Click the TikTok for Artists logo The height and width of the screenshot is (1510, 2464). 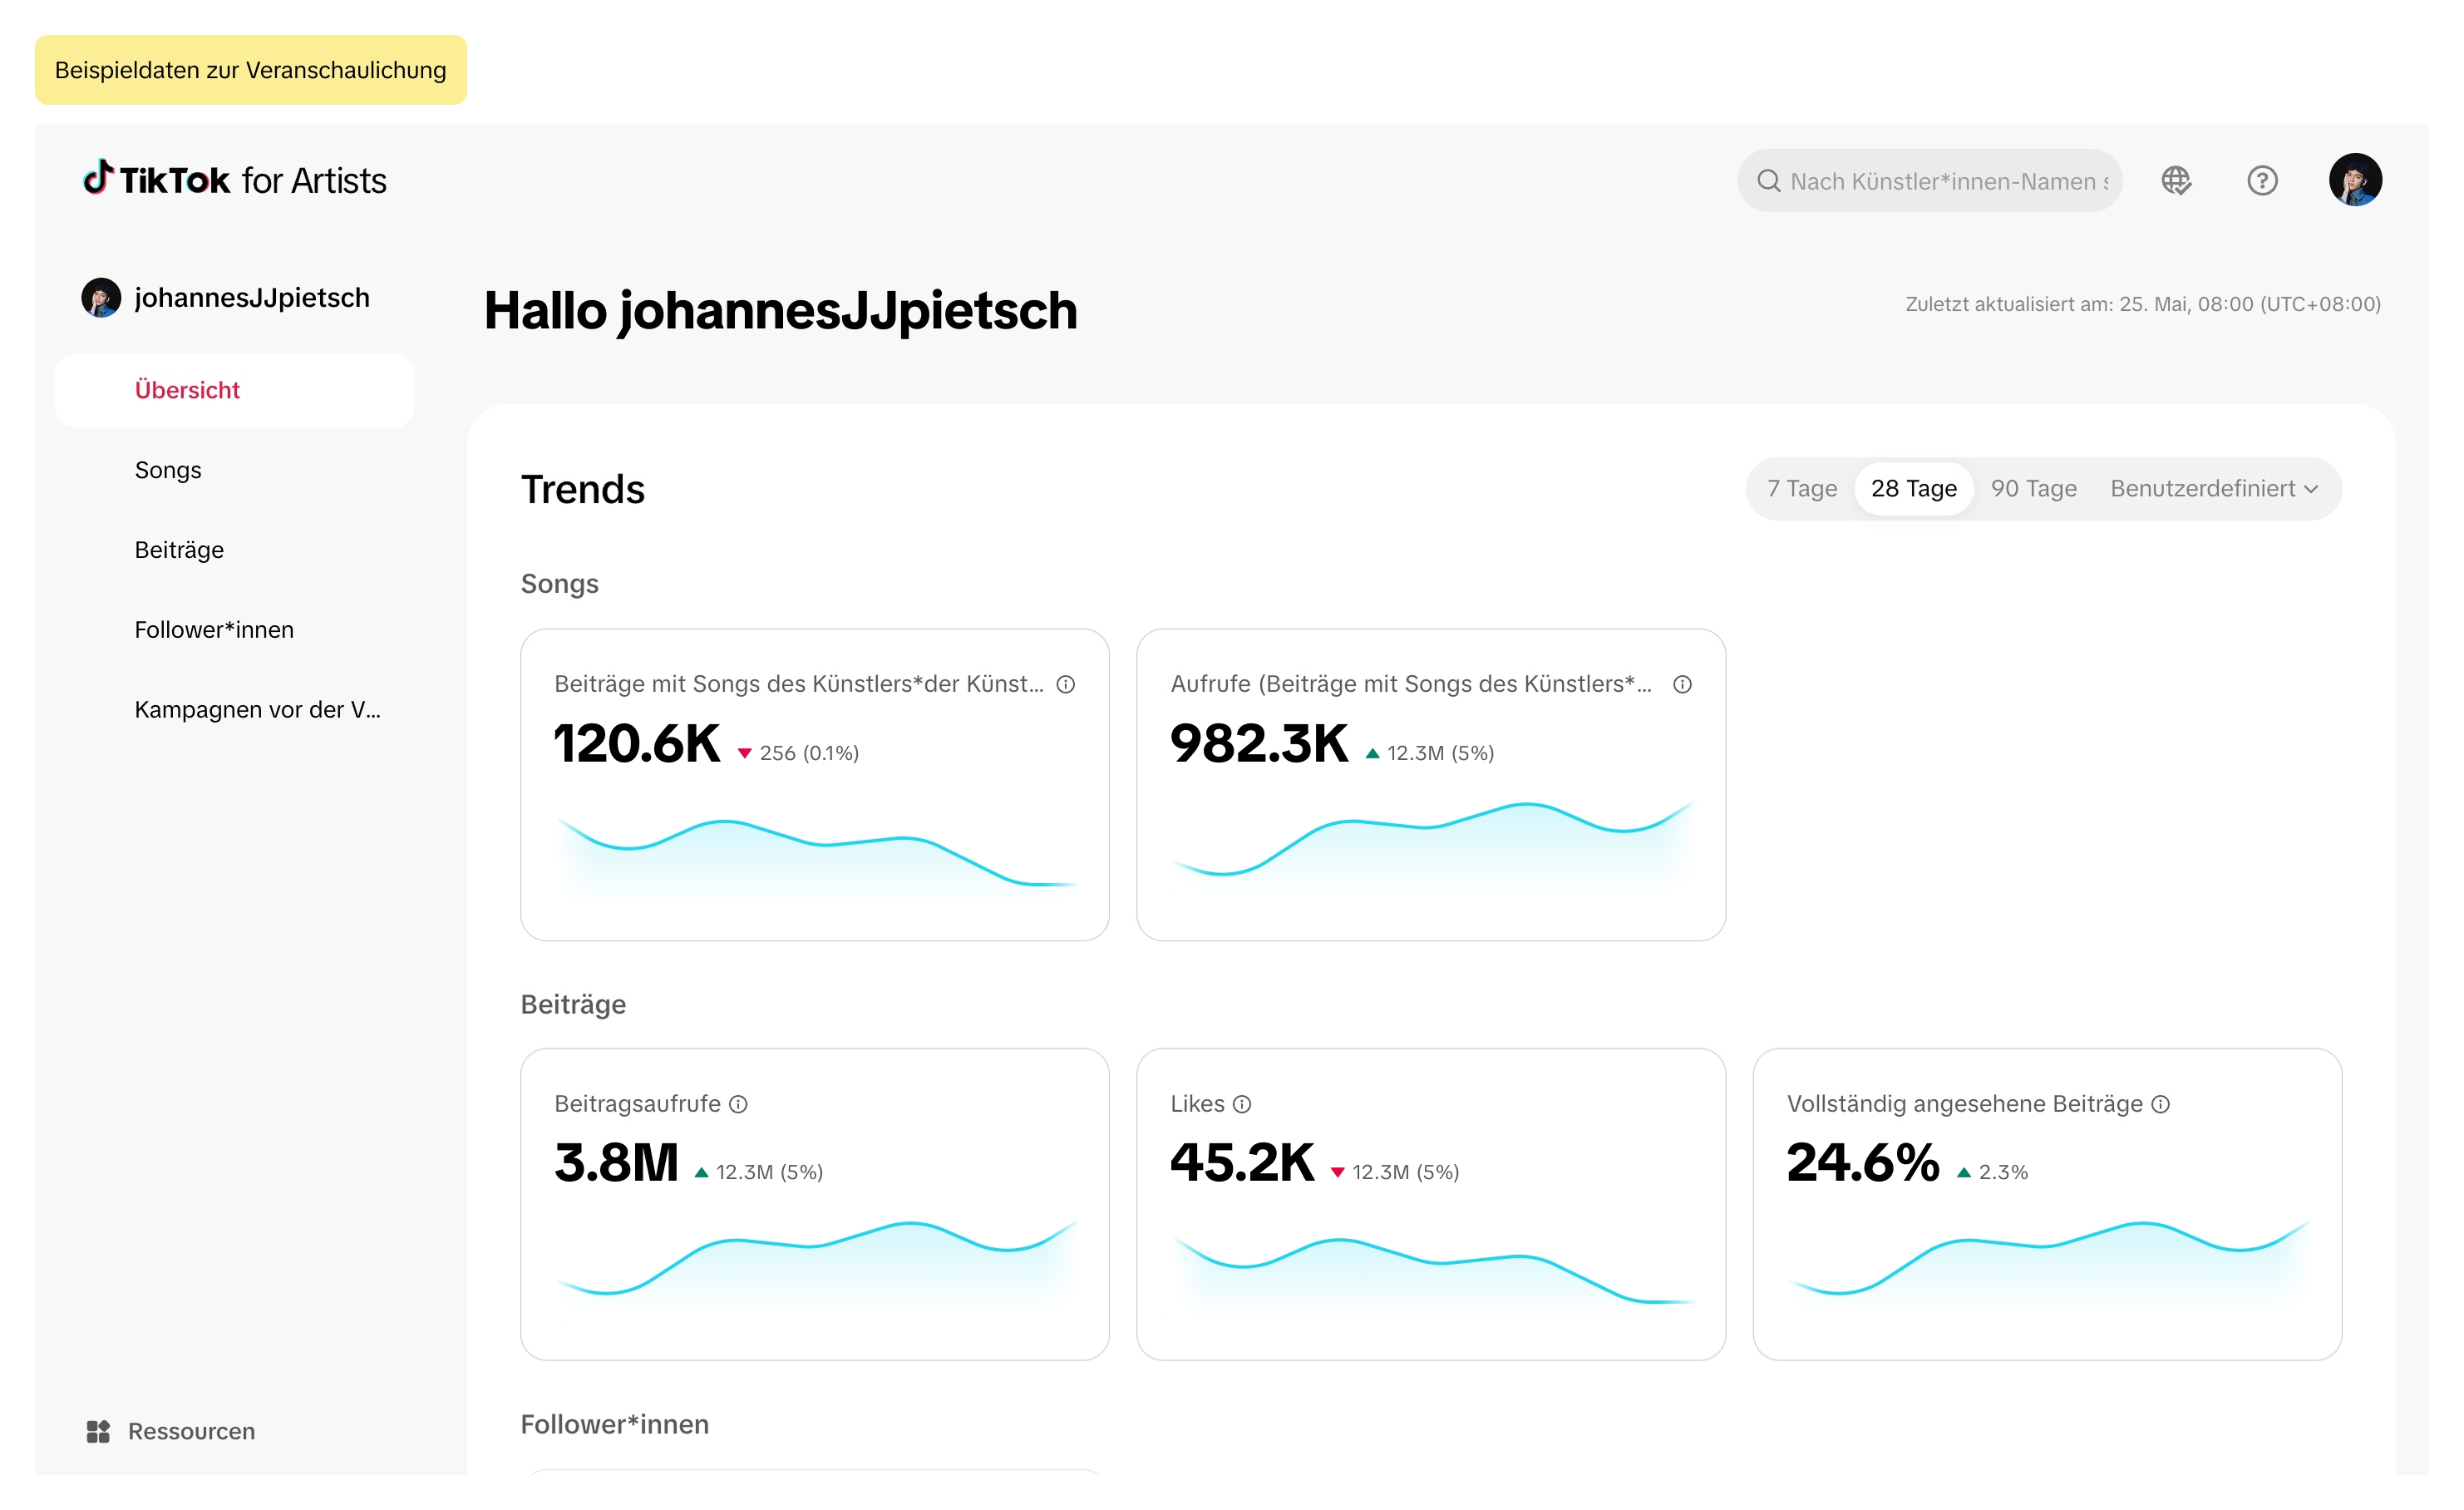pyautogui.click(x=235, y=180)
